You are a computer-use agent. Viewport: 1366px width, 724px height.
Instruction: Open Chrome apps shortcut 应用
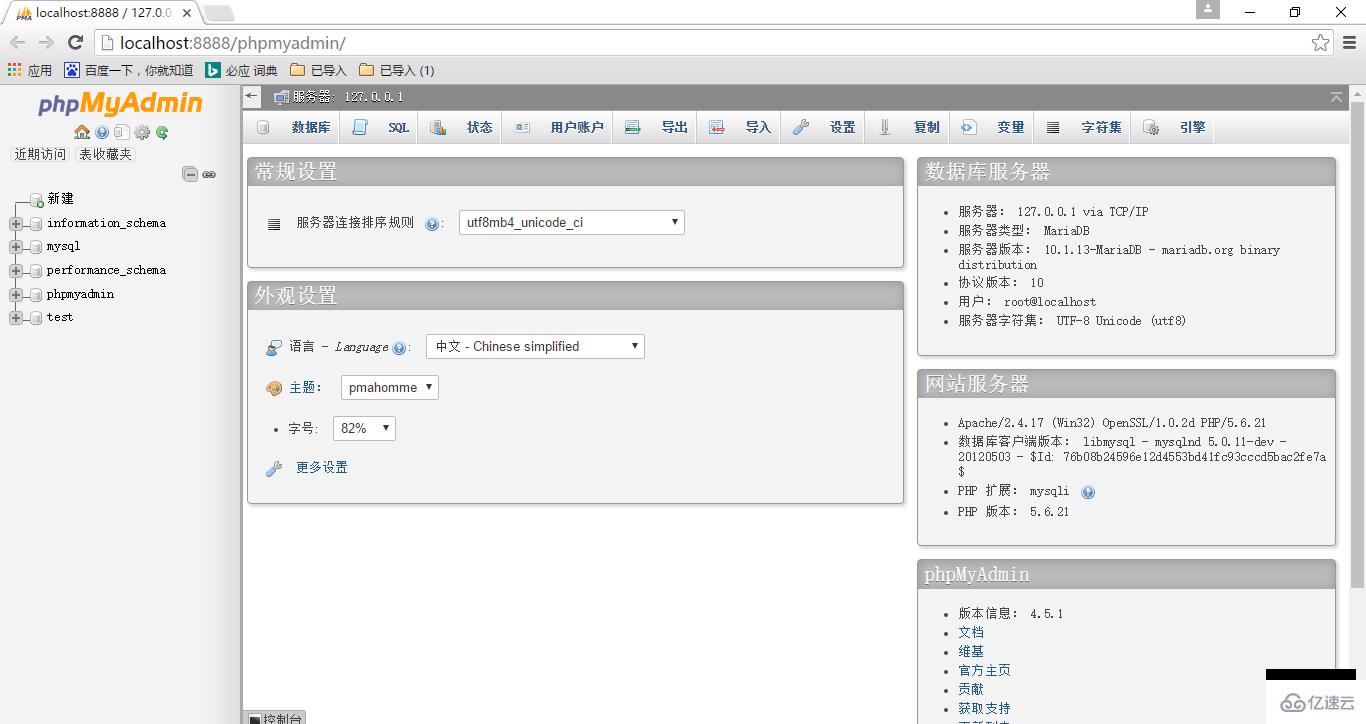click(x=29, y=70)
